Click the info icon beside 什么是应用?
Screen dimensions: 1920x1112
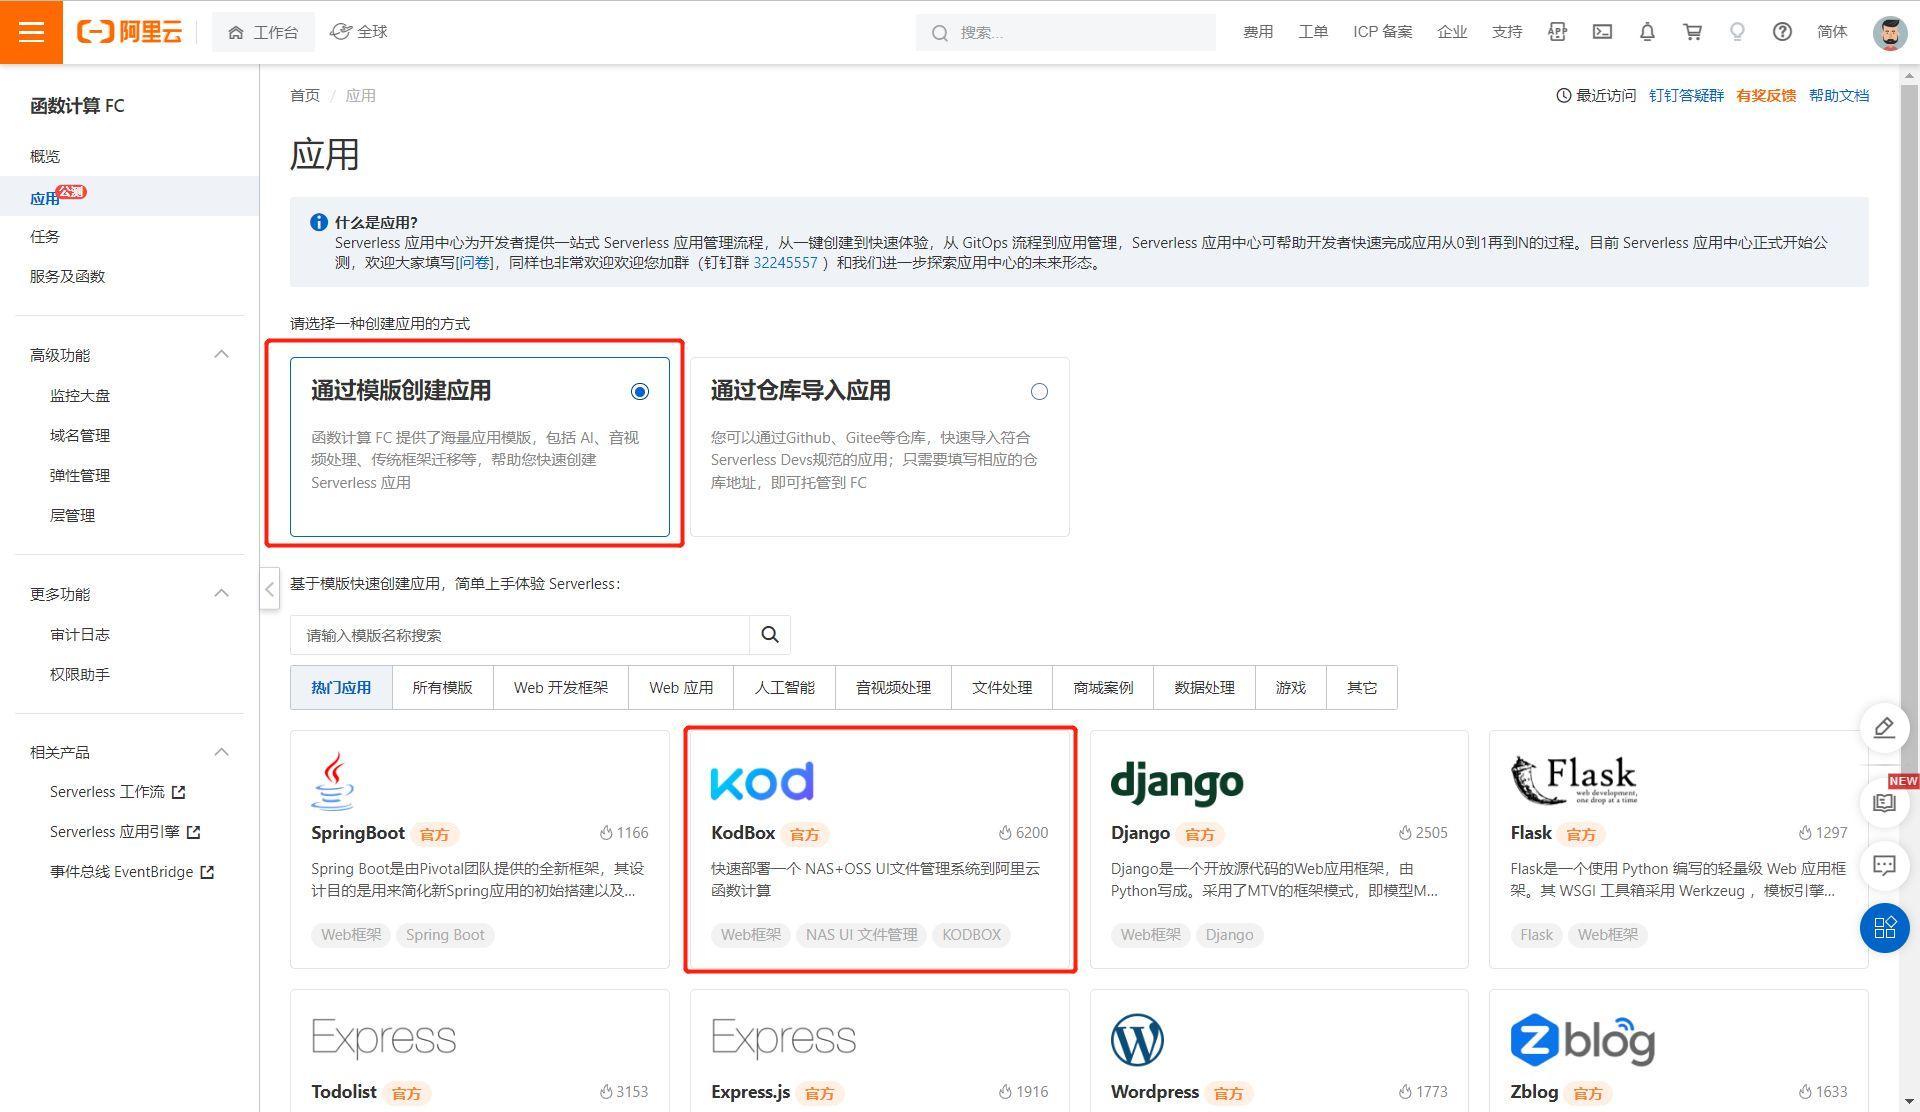(x=318, y=222)
